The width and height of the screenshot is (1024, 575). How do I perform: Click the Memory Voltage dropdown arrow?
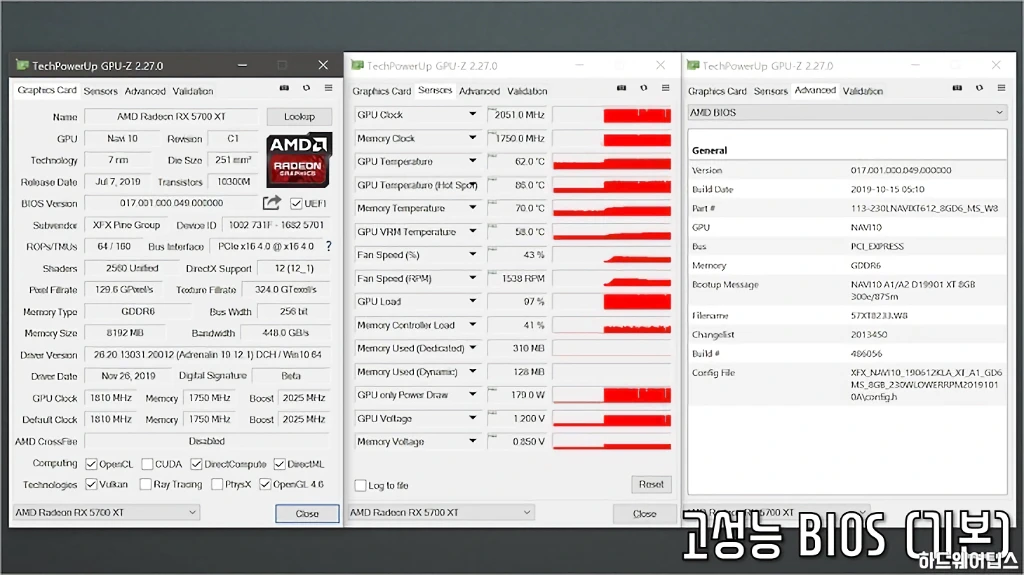(472, 442)
